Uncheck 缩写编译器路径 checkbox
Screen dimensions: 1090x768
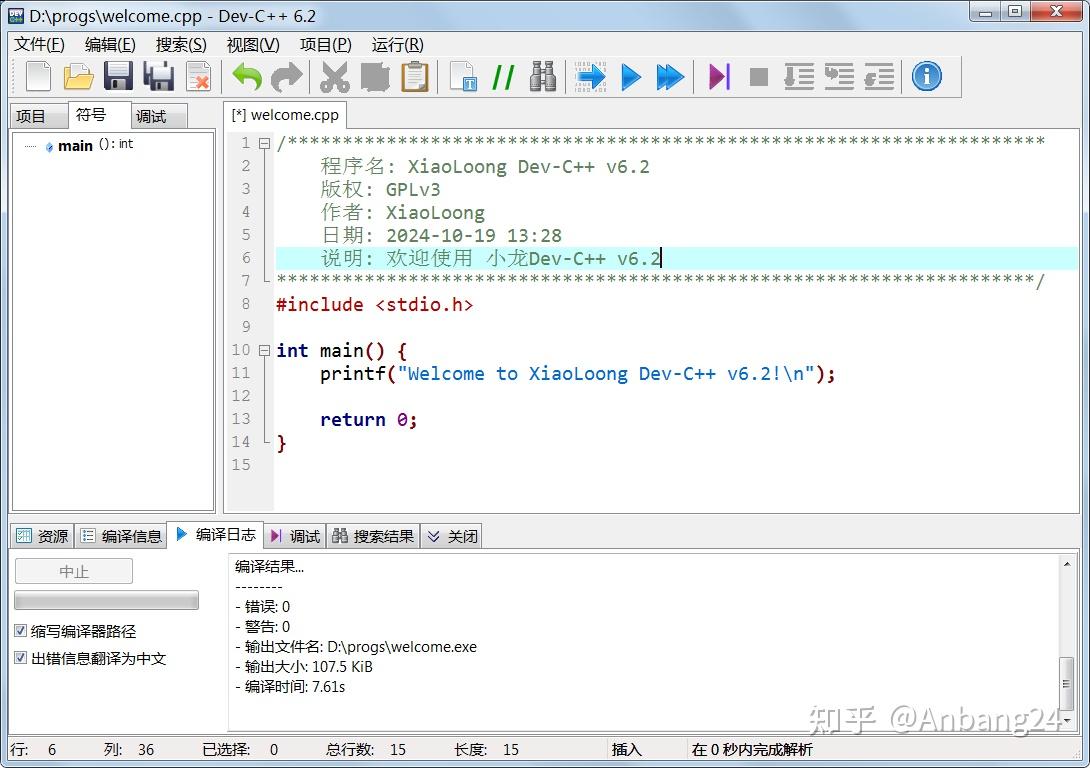pos(20,631)
